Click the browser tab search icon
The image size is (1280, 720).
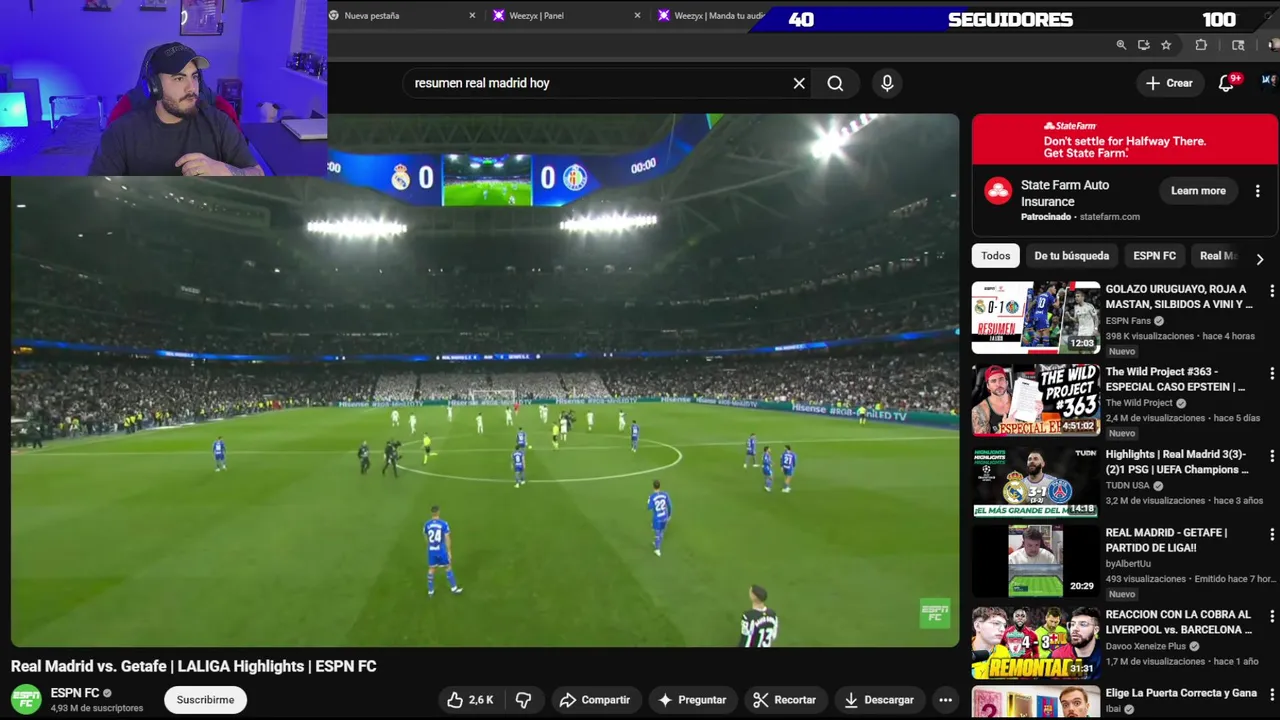tap(1238, 45)
